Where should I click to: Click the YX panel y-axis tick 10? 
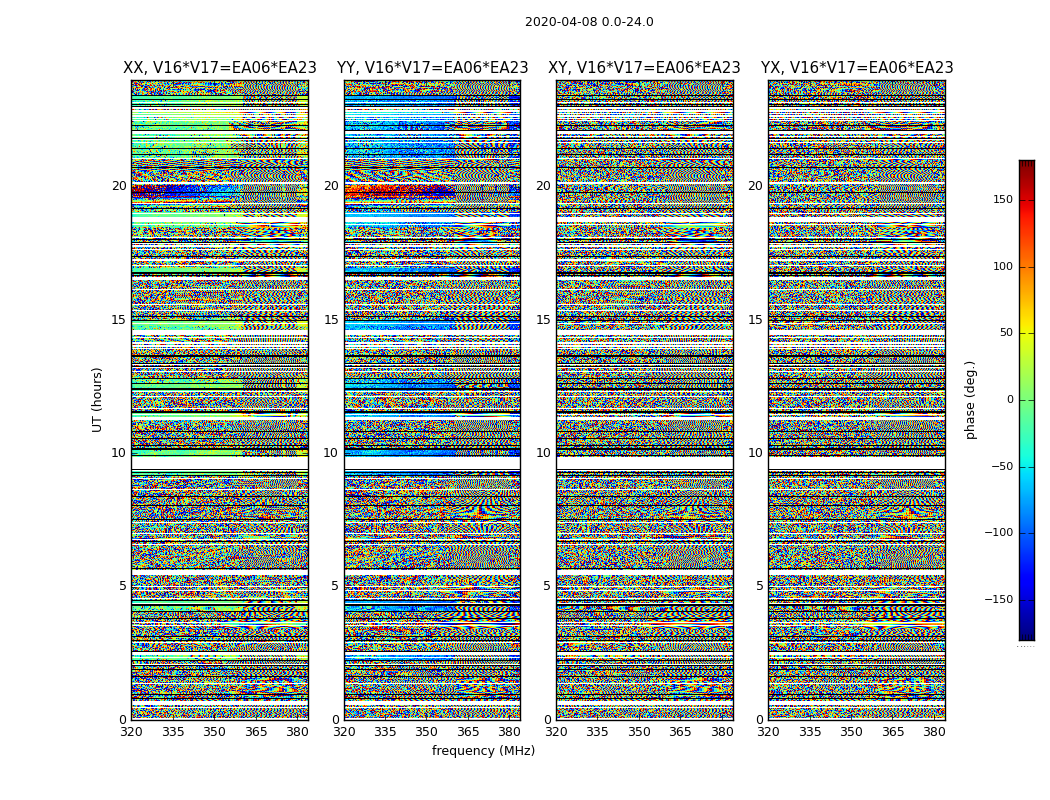pos(756,453)
